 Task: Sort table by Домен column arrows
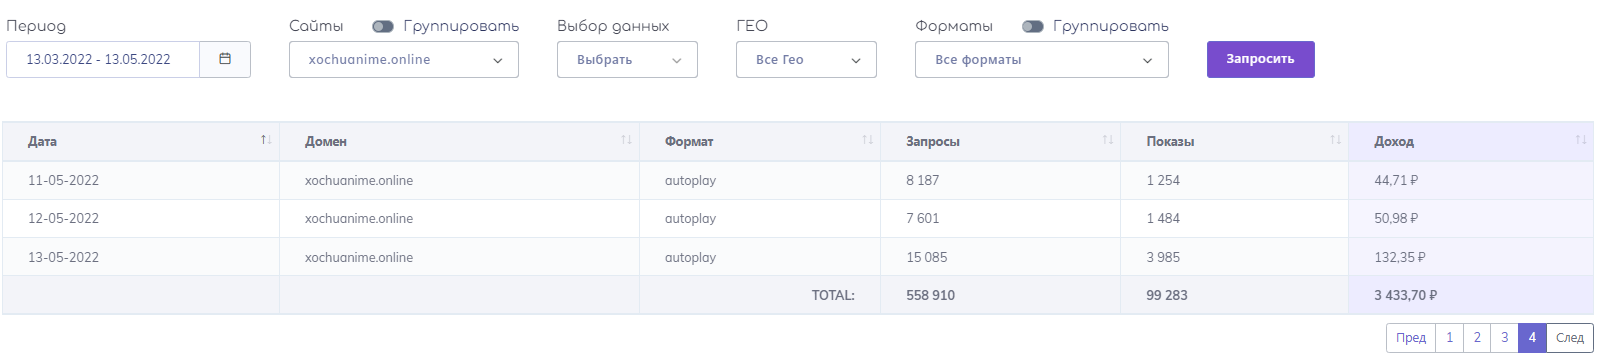coord(626,140)
